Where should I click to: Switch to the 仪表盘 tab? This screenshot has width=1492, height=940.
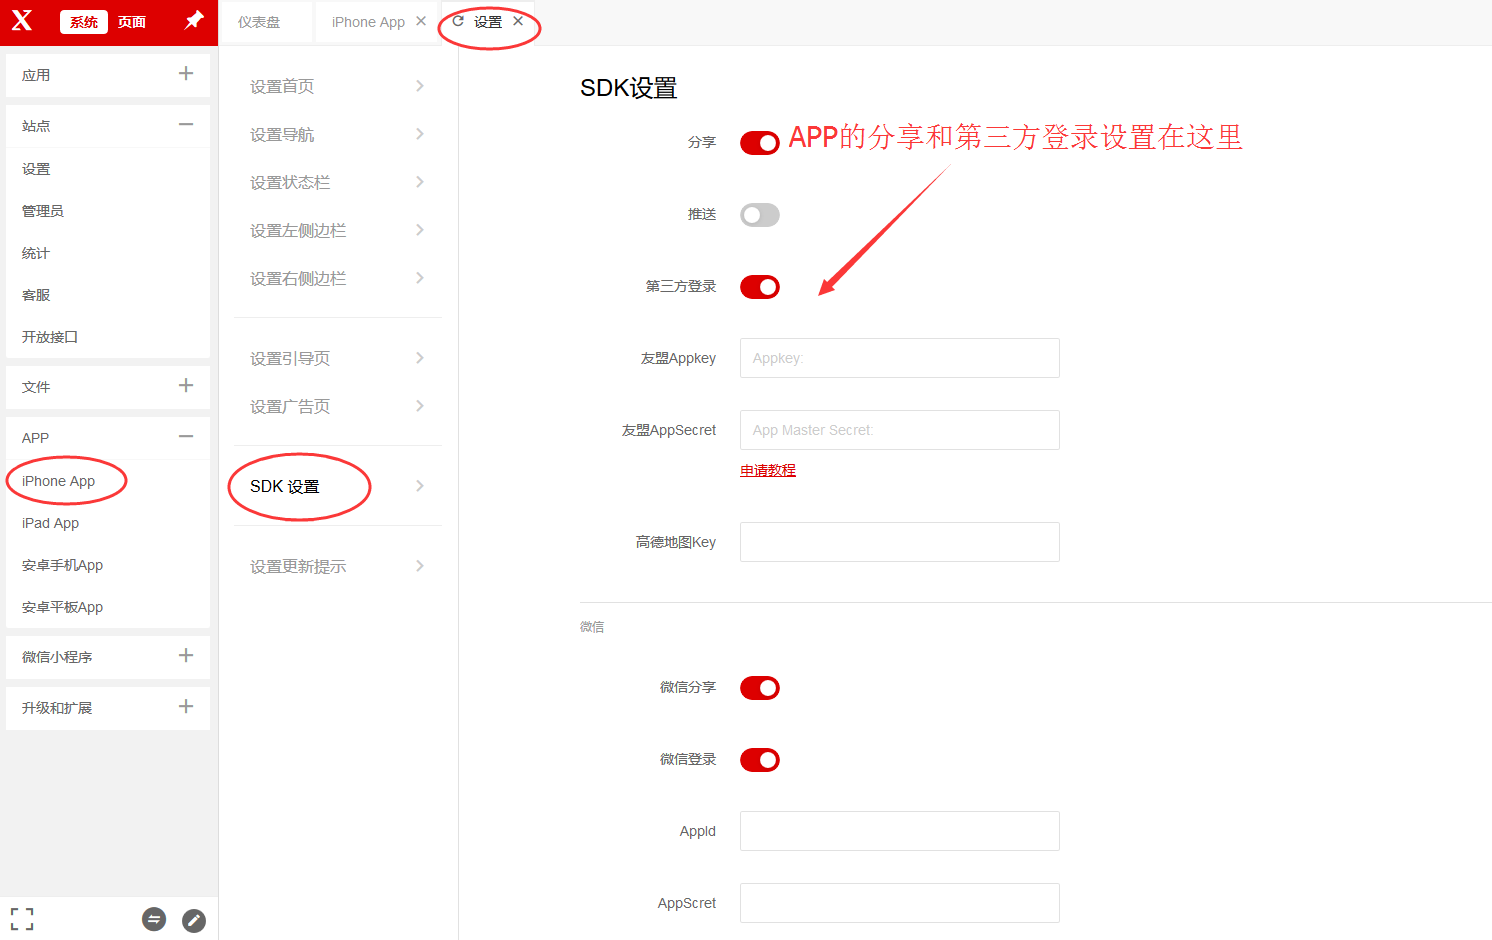259,22
